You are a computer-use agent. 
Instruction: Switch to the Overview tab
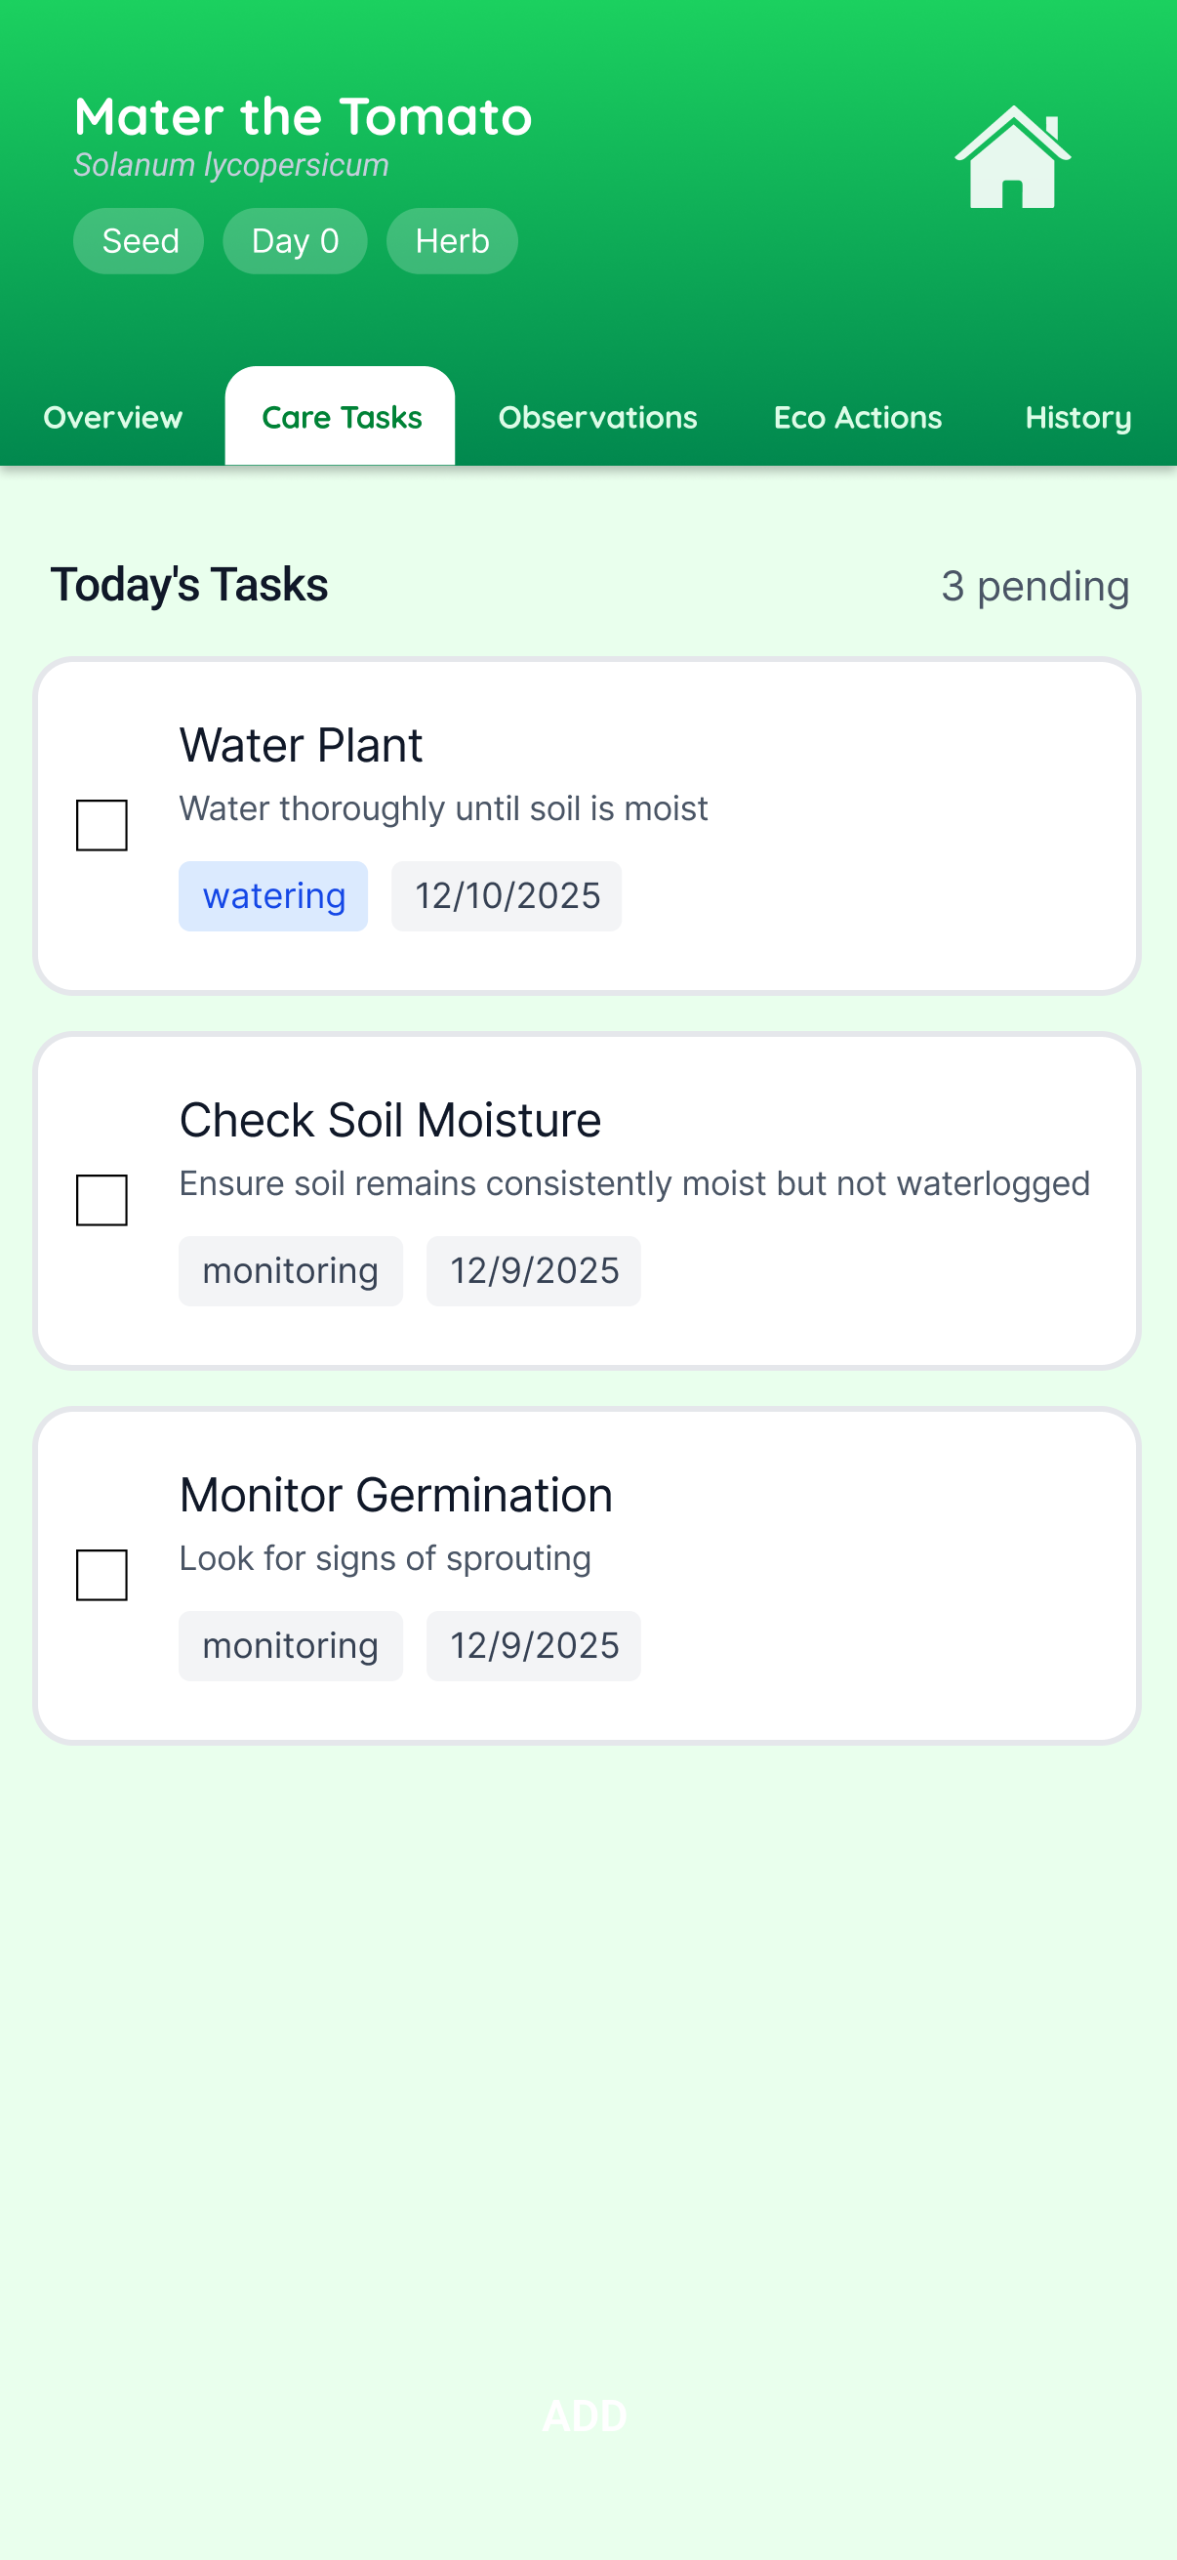[x=113, y=417]
